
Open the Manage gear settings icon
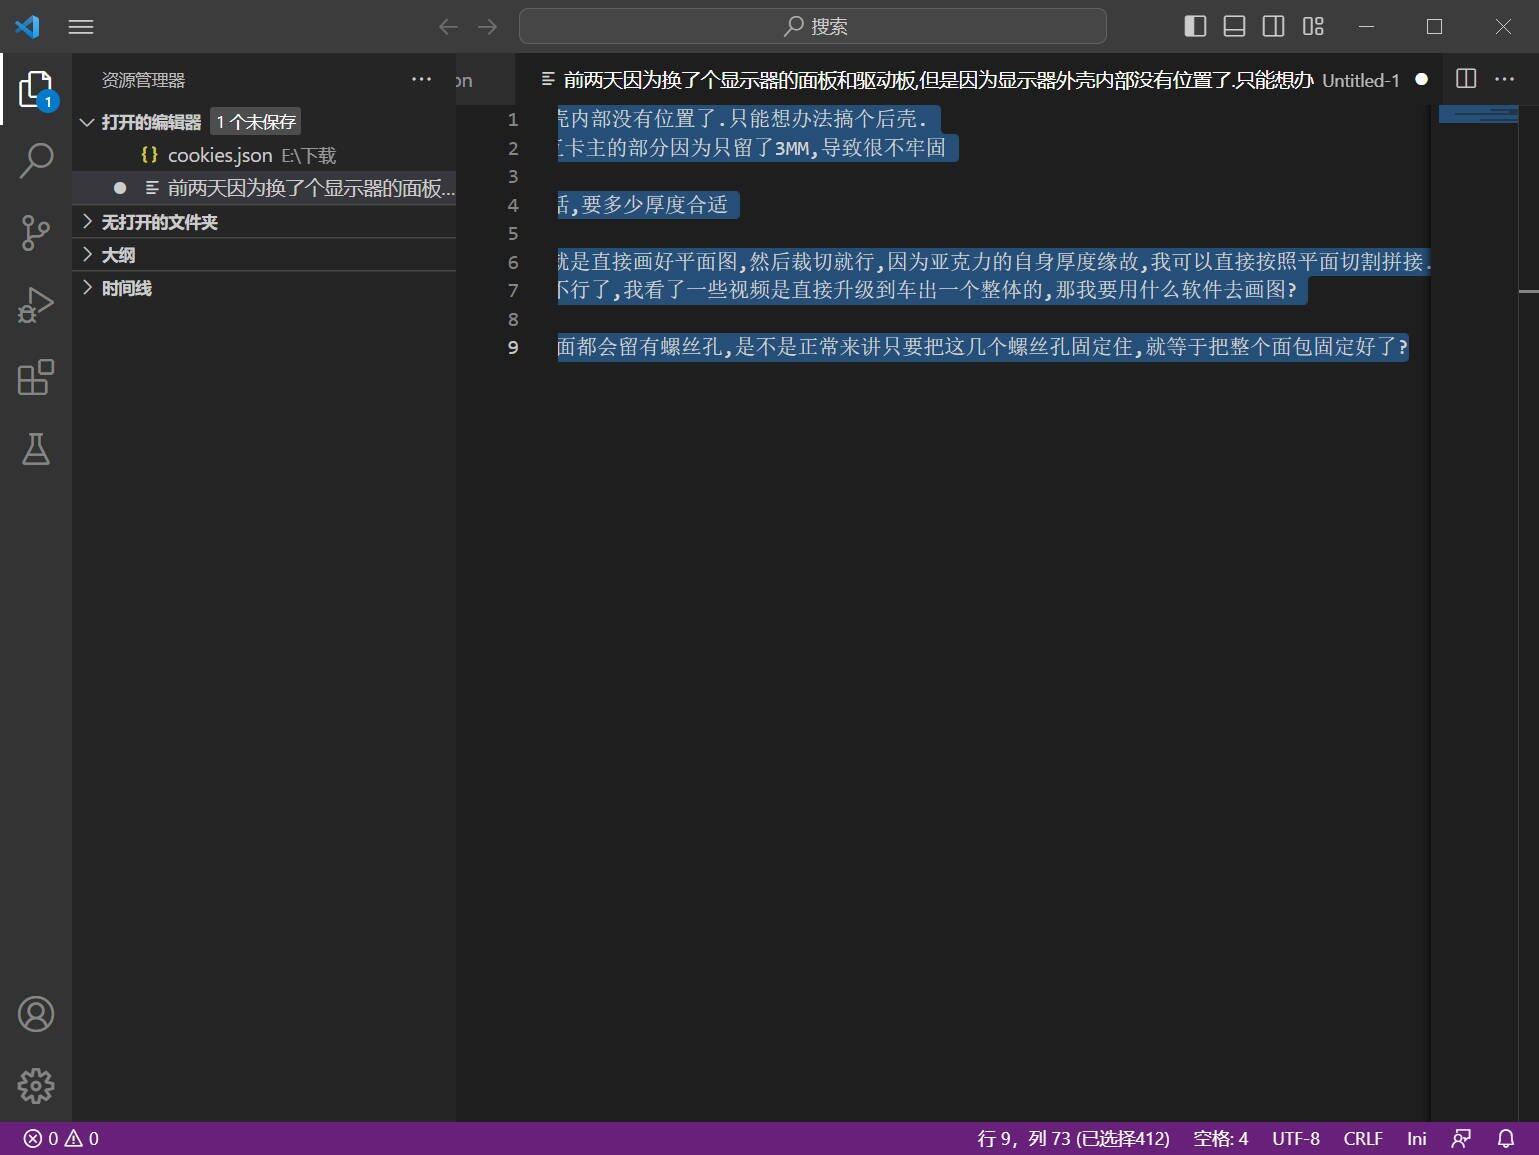(x=36, y=1086)
